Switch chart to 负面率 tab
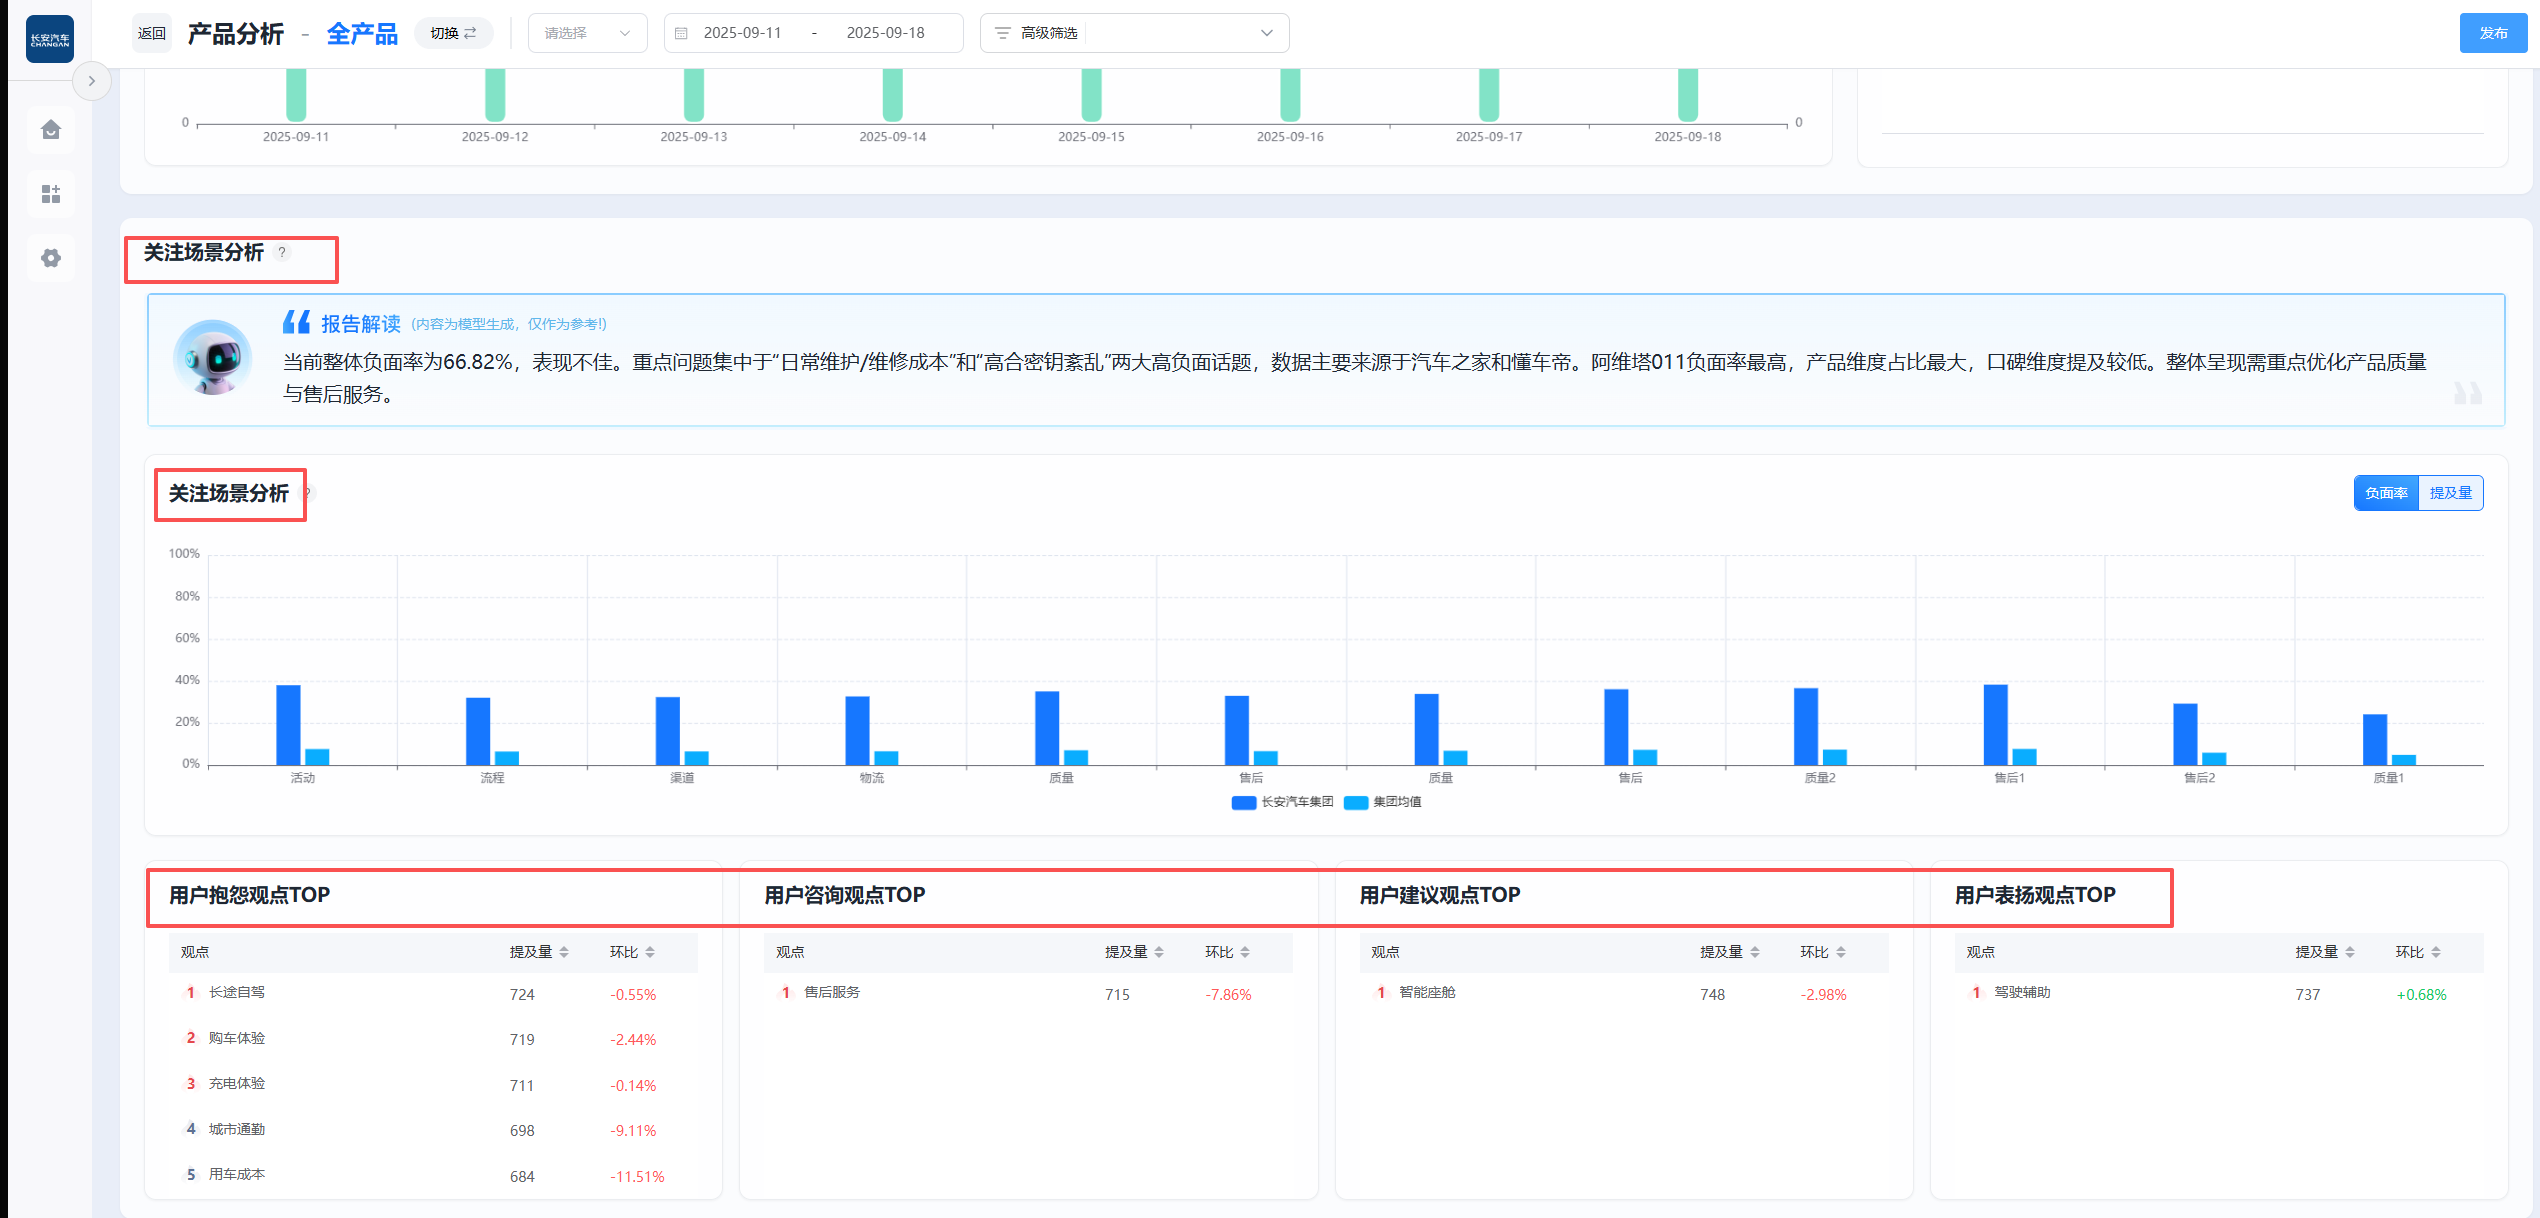 (x=2386, y=493)
